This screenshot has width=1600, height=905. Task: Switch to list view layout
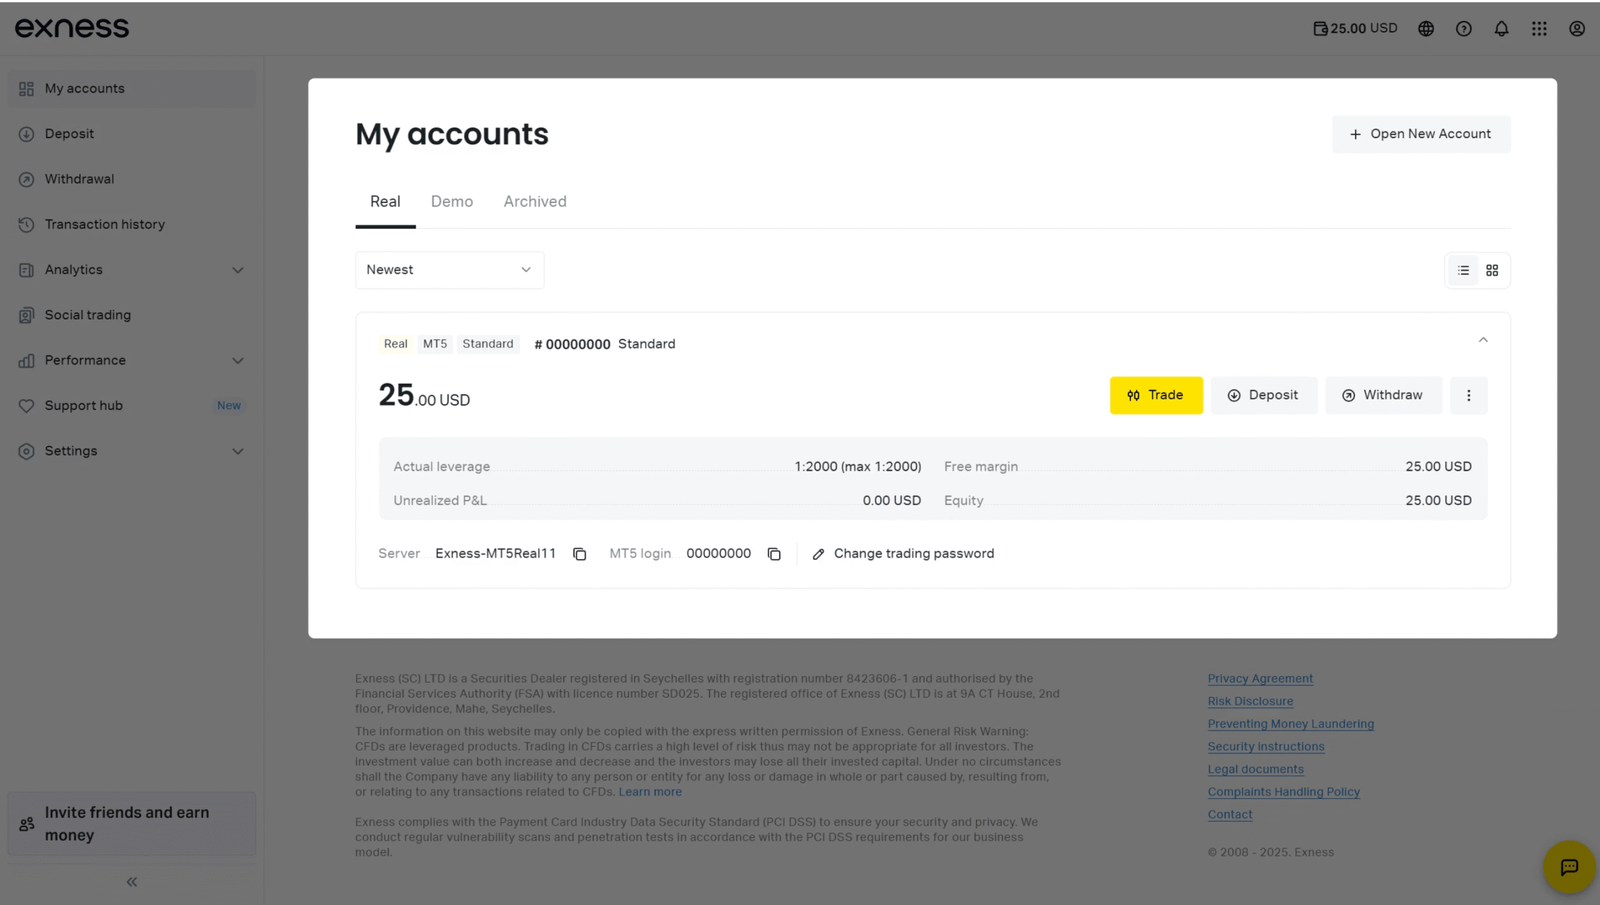[1463, 270]
